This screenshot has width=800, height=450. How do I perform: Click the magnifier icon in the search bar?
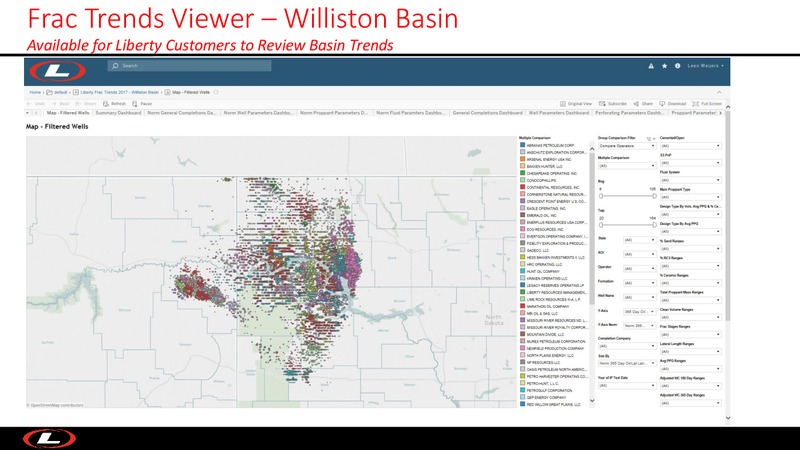(x=115, y=66)
